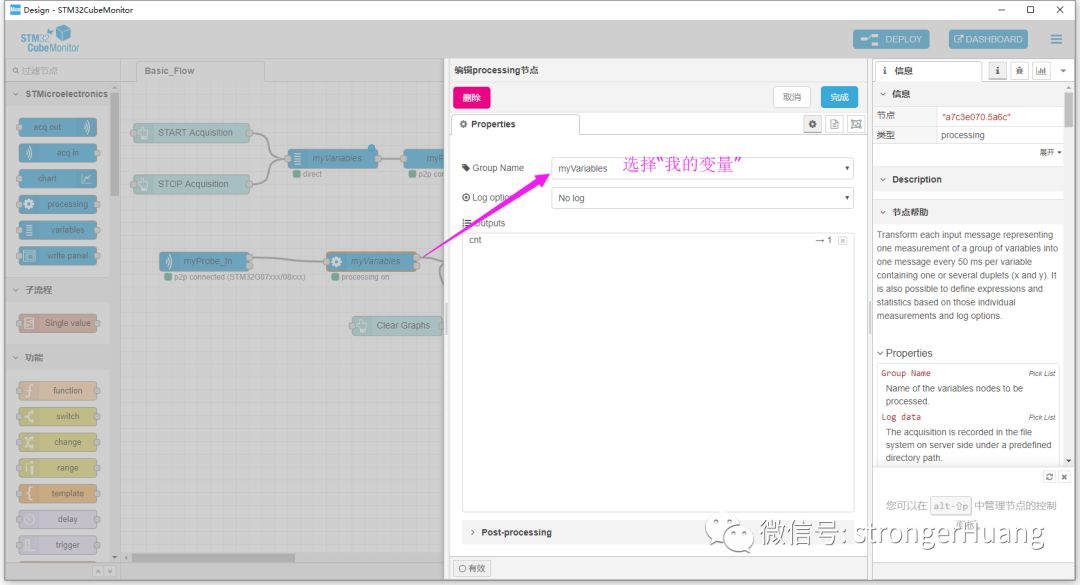Click the START Acquisition node on canvas
The image size is (1080, 585).
click(x=191, y=132)
